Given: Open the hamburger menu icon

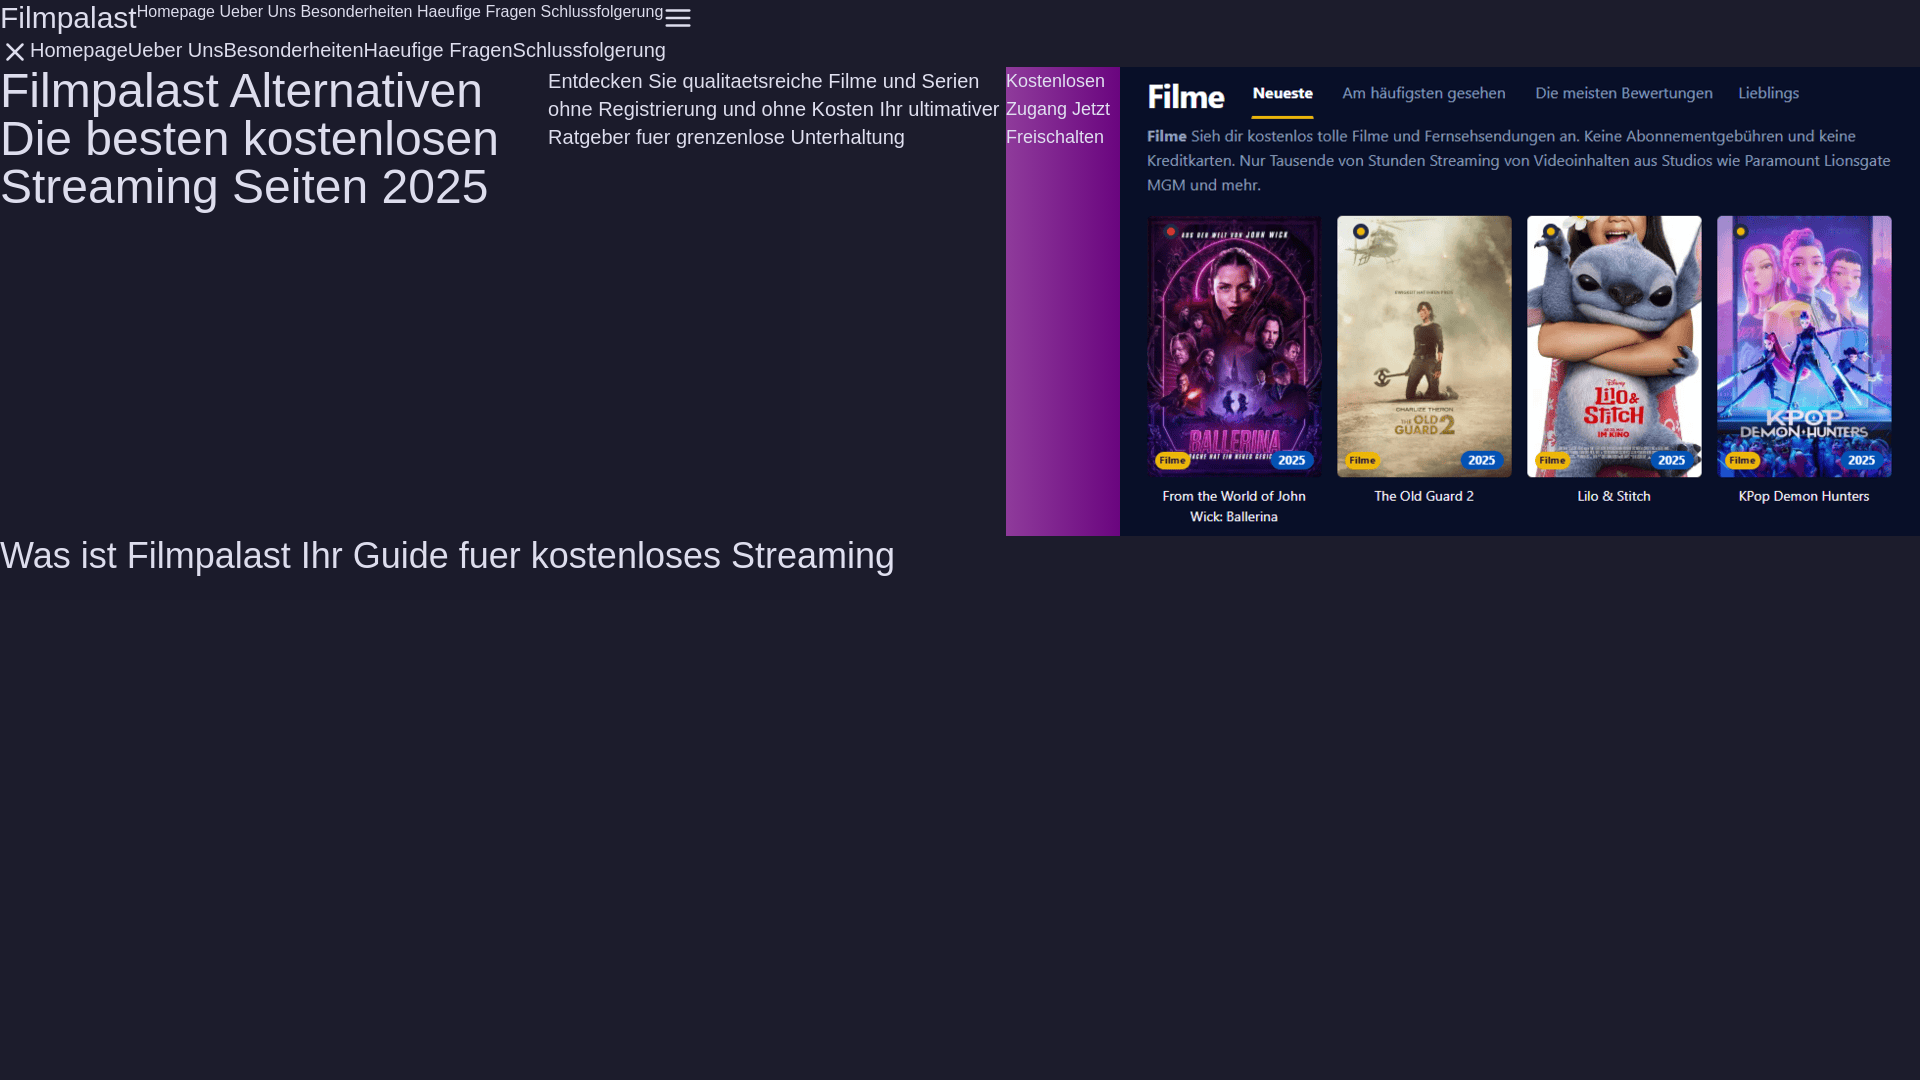Looking at the screenshot, I should [x=678, y=18].
